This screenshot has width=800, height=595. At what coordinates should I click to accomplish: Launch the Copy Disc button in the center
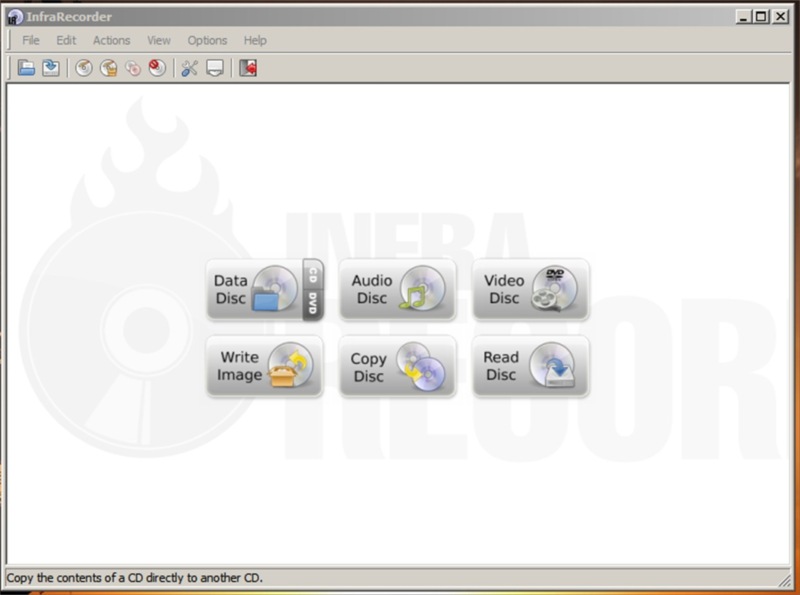tap(397, 366)
